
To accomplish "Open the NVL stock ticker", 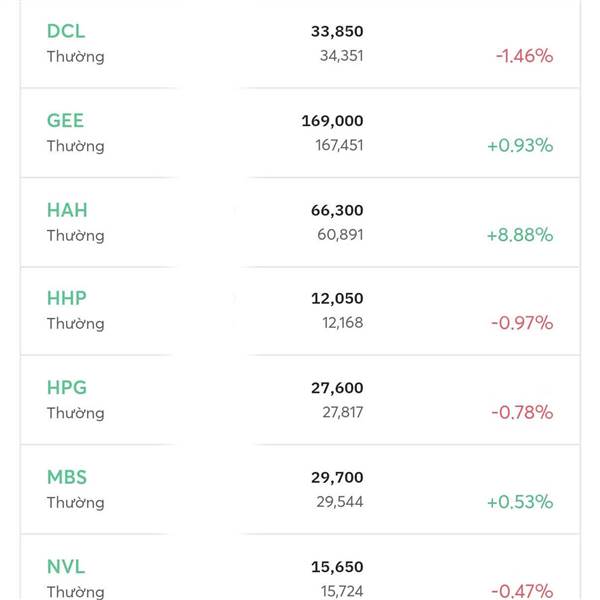I will pyautogui.click(x=66, y=566).
